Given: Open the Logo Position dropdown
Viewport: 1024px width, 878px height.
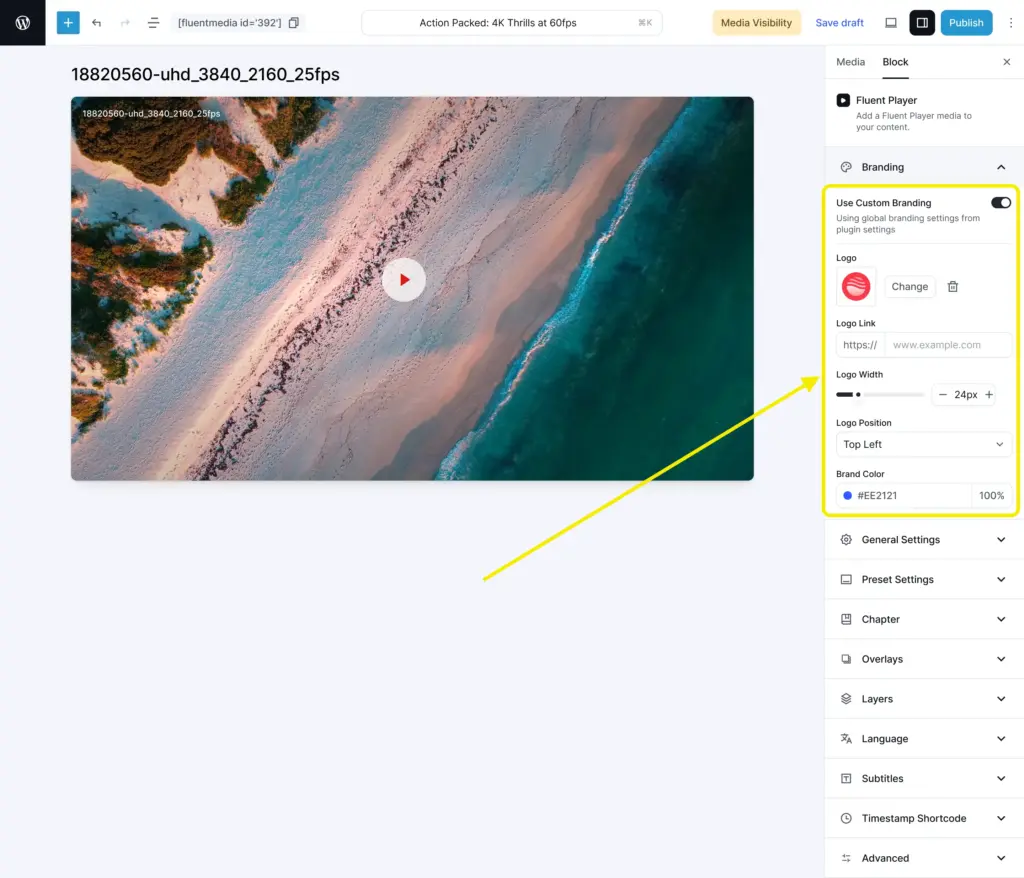Looking at the screenshot, I should pyautogui.click(x=923, y=444).
